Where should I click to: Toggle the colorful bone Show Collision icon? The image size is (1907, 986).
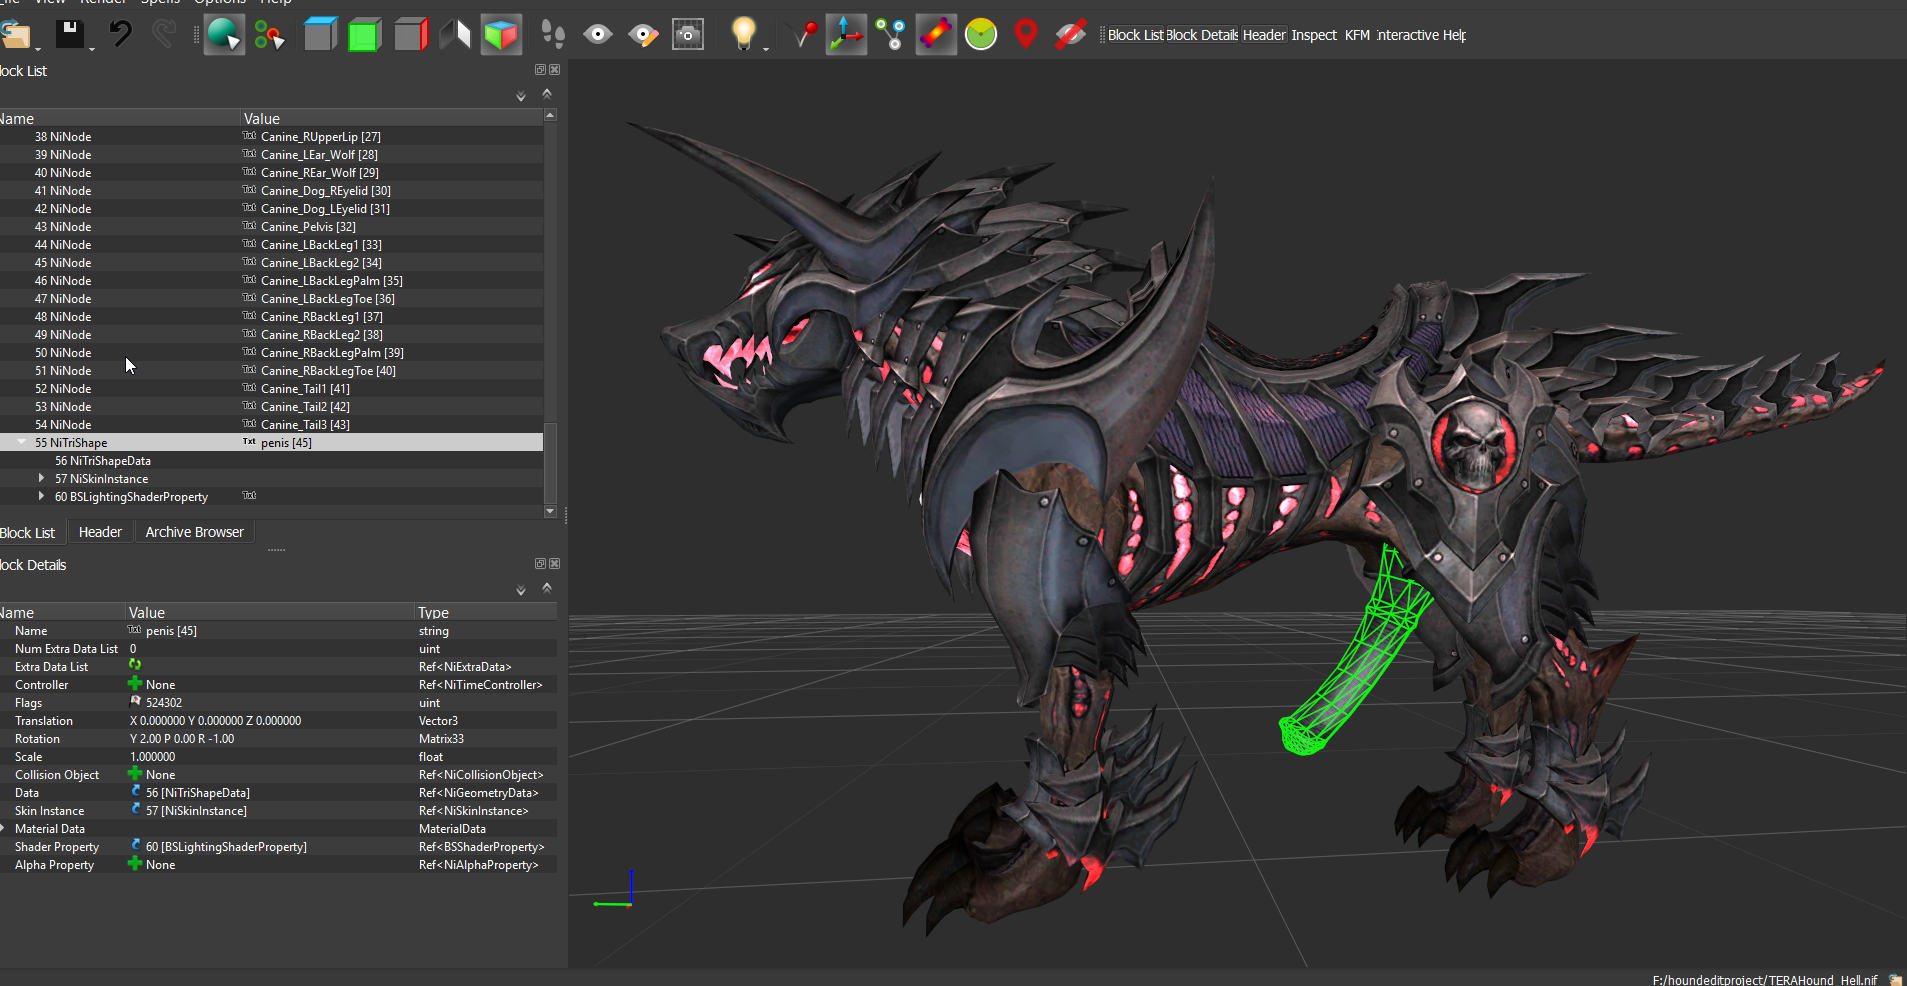(936, 35)
